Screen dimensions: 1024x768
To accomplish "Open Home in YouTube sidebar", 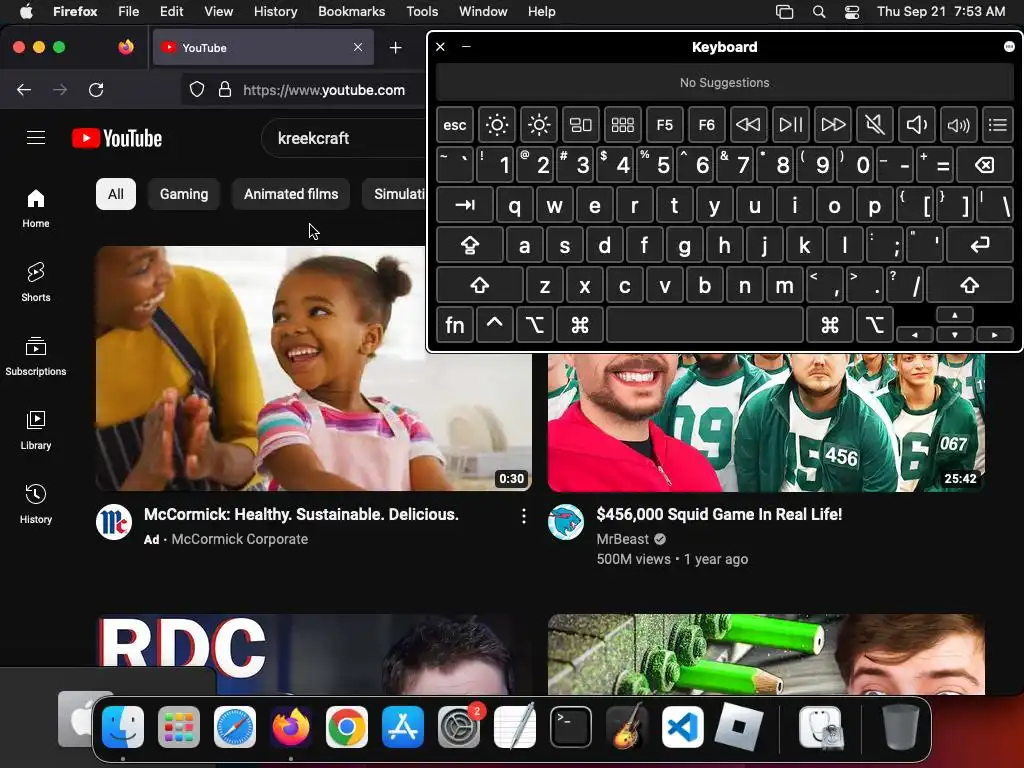I will tap(36, 208).
